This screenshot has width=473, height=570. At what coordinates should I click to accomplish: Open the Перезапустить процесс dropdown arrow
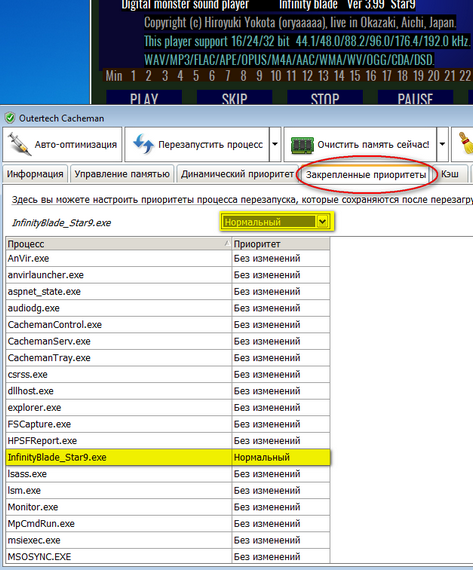pos(275,144)
